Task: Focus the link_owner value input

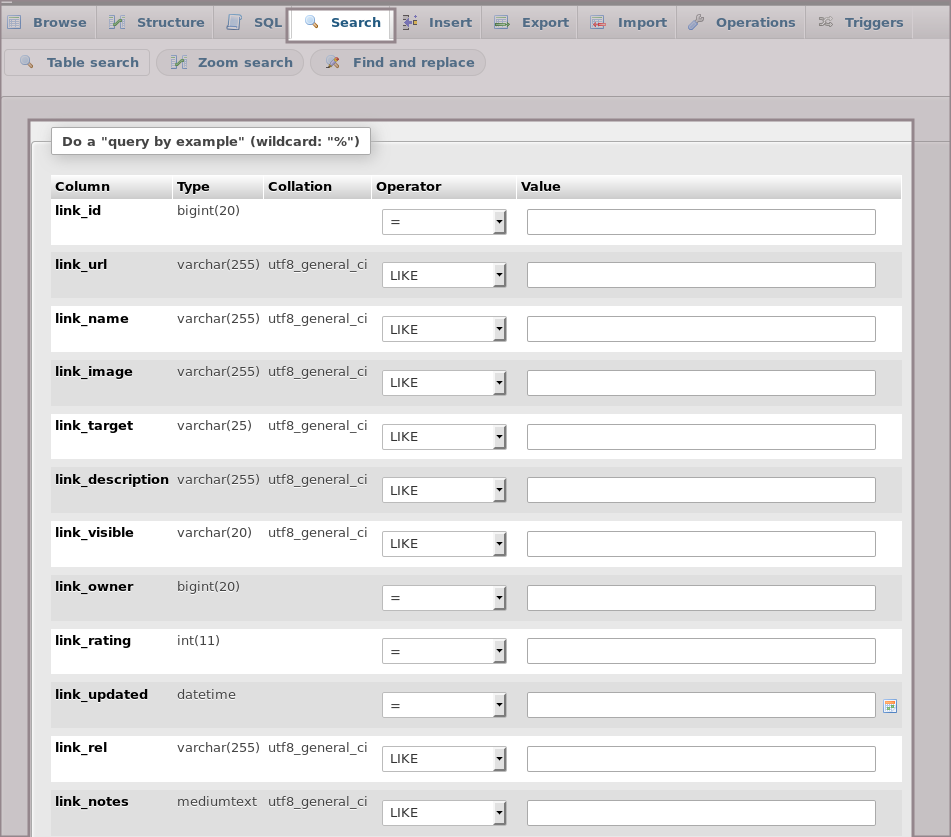Action: coord(701,598)
